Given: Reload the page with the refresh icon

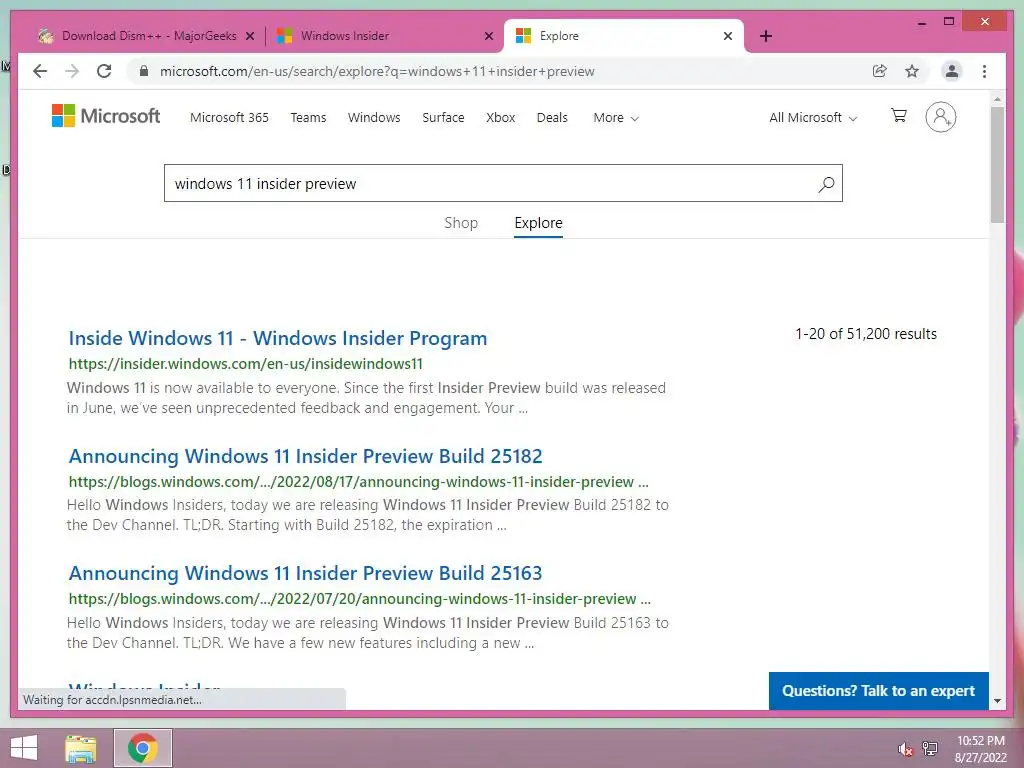Looking at the screenshot, I should point(104,71).
